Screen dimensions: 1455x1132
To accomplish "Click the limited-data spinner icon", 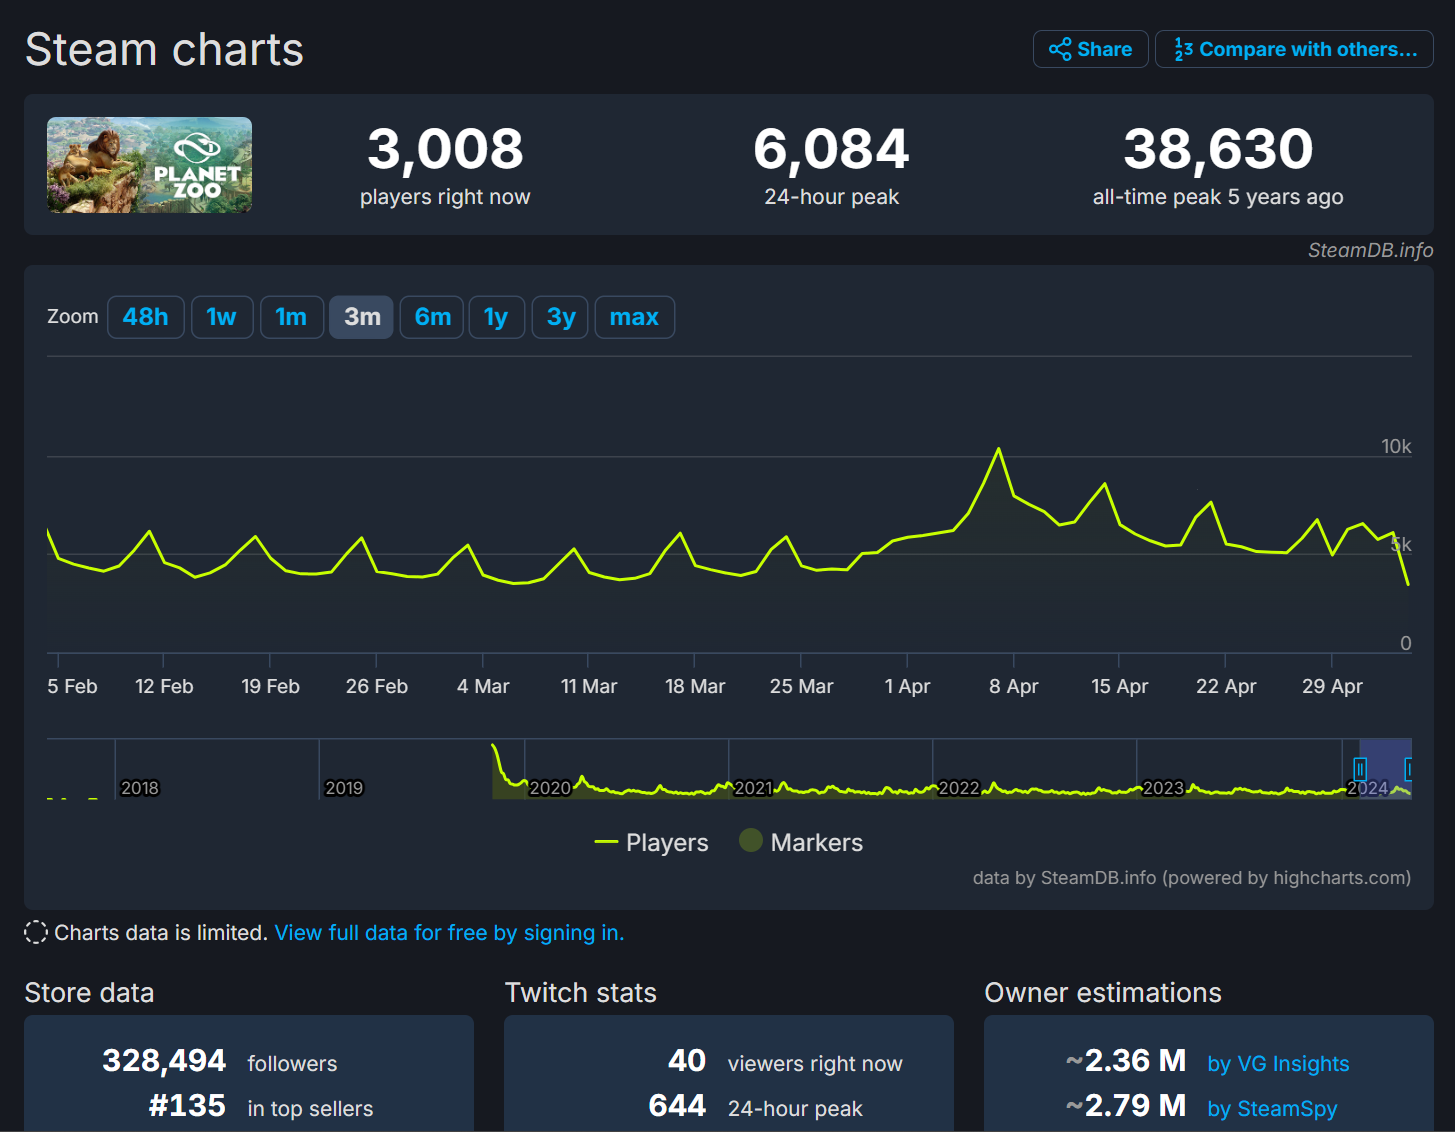I will [x=36, y=932].
